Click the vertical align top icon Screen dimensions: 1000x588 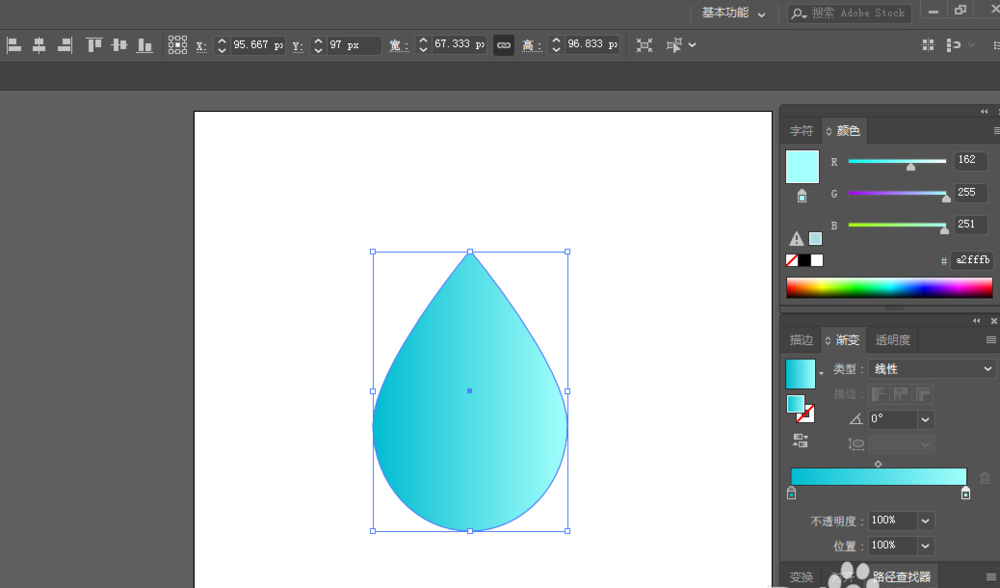click(94, 45)
